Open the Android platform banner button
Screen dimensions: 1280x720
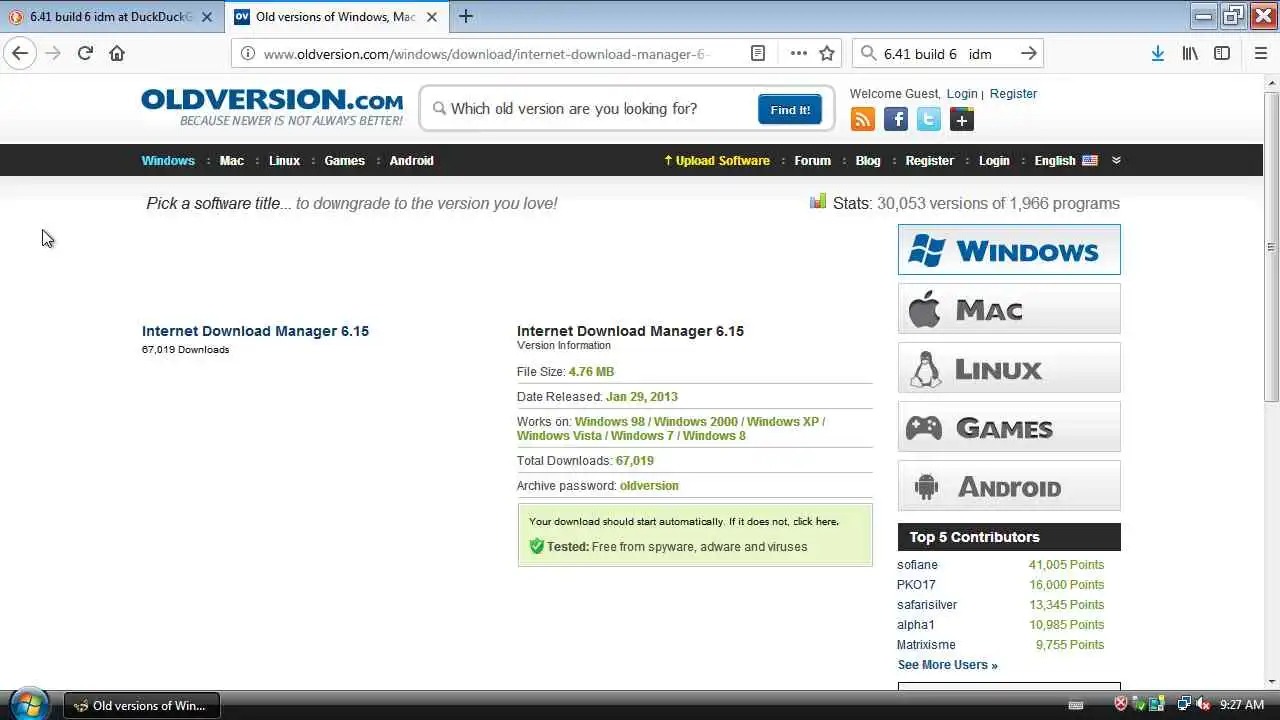click(1009, 486)
